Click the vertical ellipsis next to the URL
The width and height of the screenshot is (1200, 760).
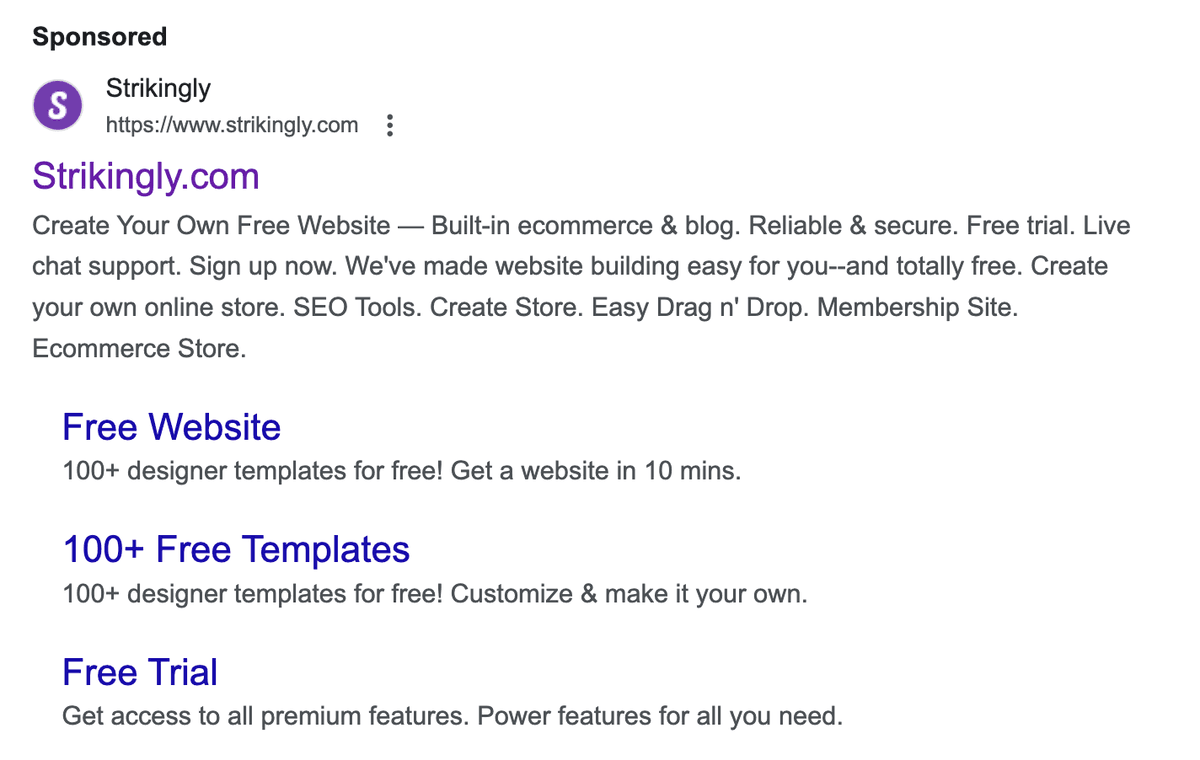coord(389,125)
